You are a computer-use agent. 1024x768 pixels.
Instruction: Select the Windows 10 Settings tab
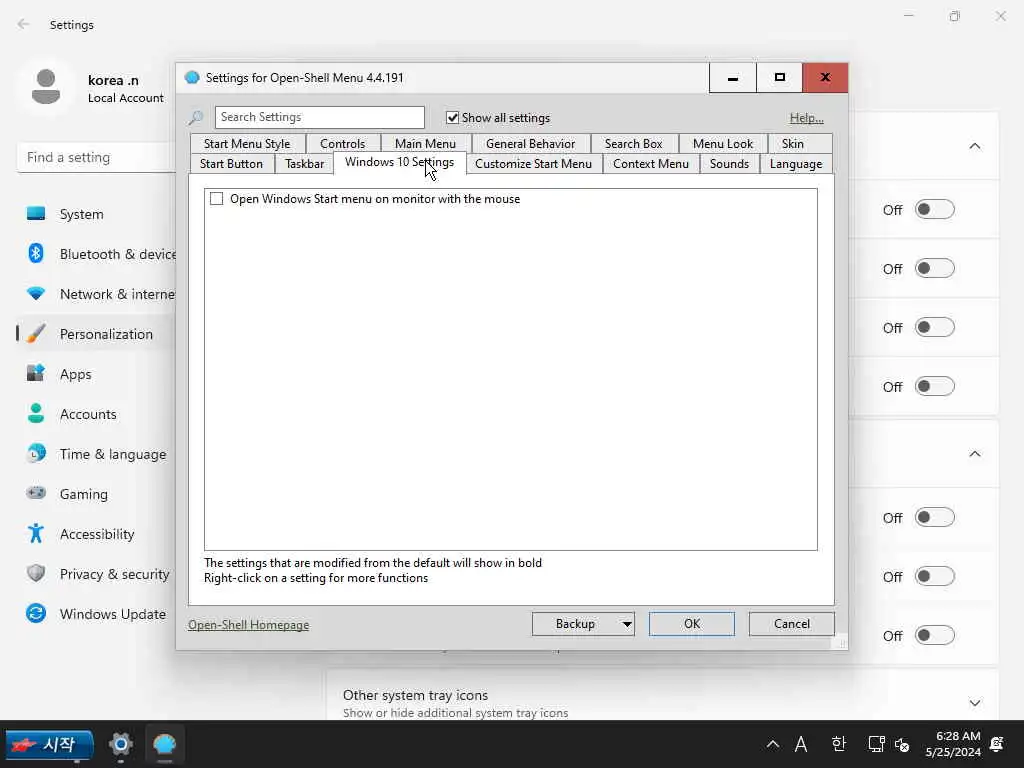(399, 163)
